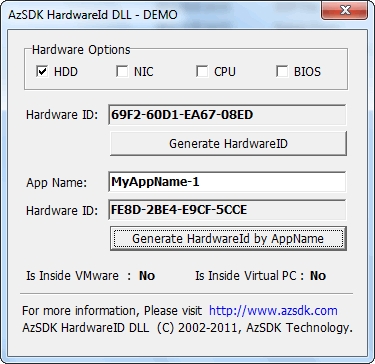This screenshot has height=364, width=375.
Task: Click Generate HardwareId by AppName button
Action: [x=228, y=239]
